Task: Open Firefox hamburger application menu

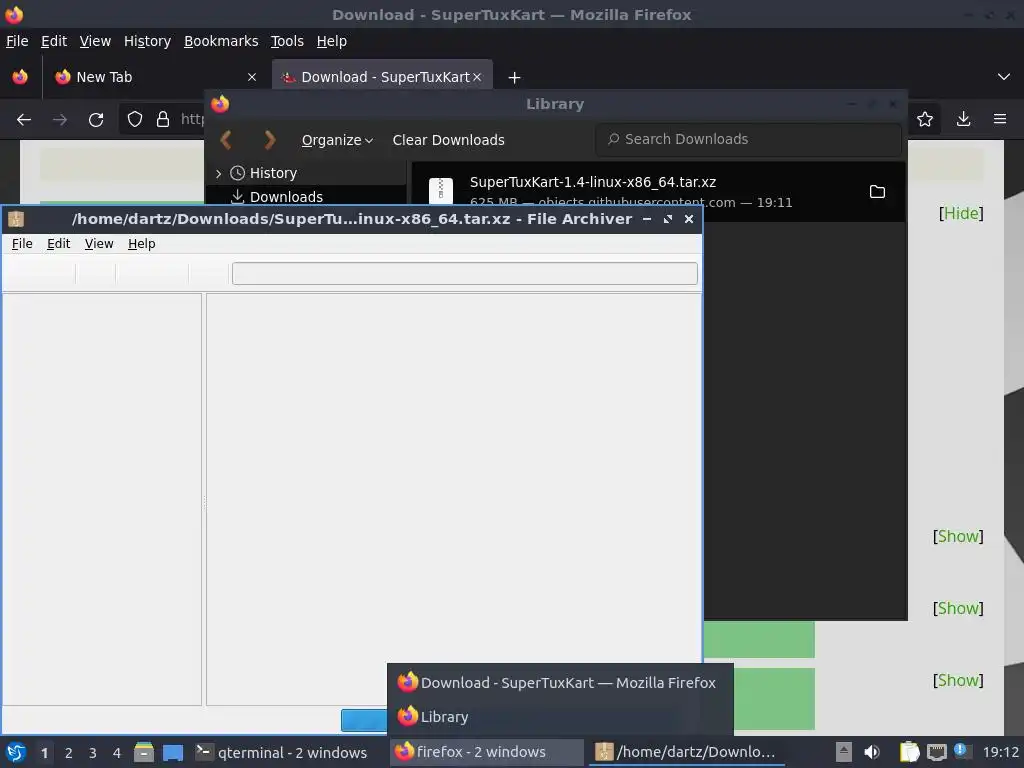Action: 1000,119
